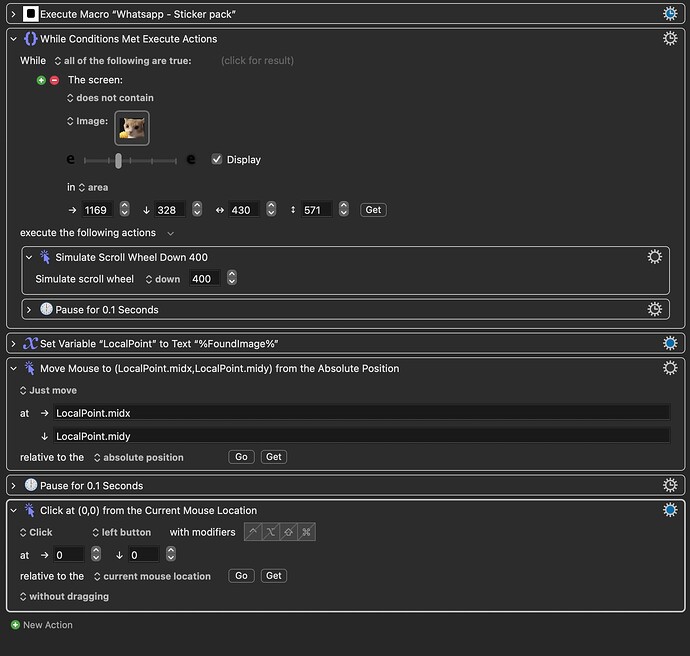Click Get button next to area height field
The width and height of the screenshot is (690, 656).
(x=373, y=210)
